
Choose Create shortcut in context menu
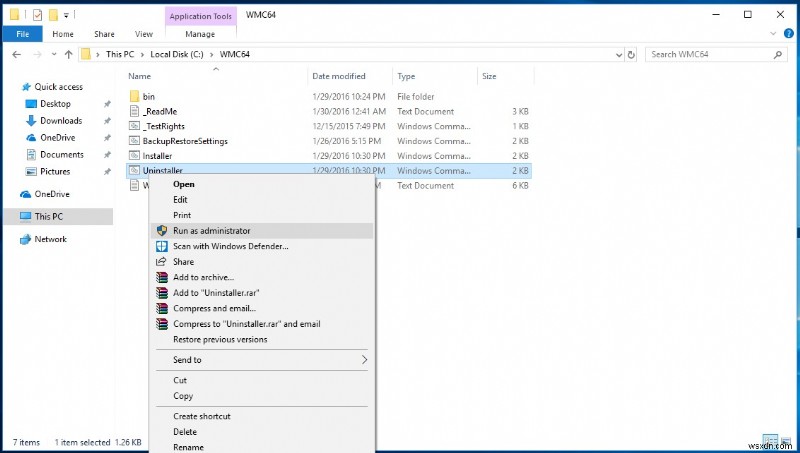point(262,416)
